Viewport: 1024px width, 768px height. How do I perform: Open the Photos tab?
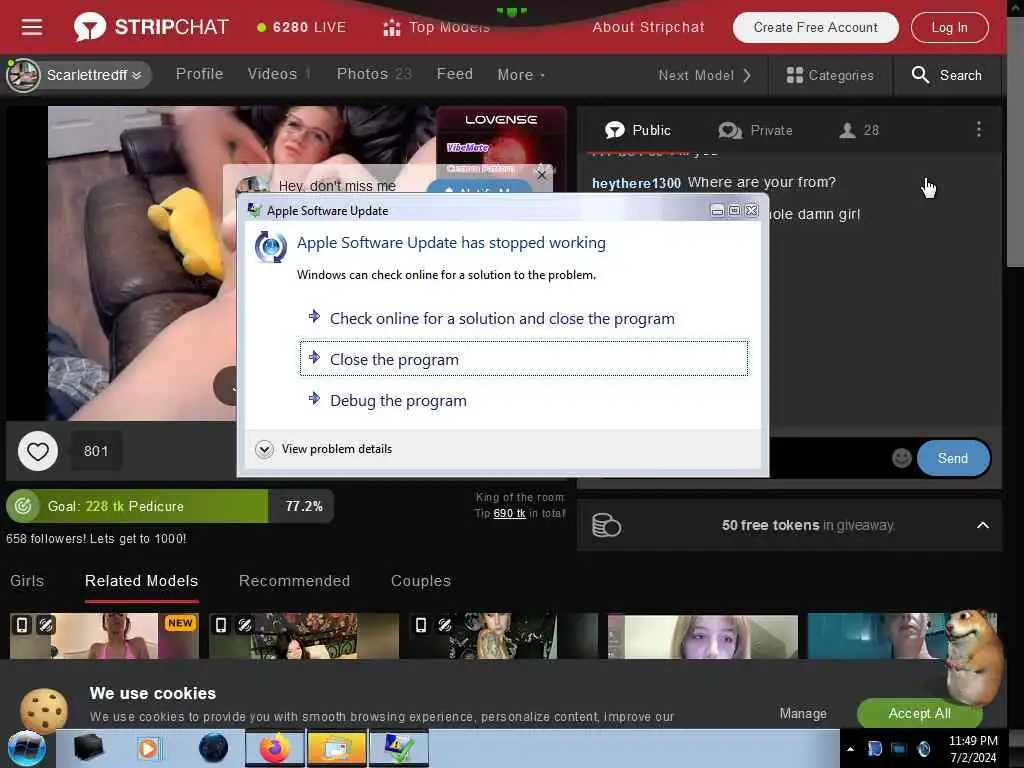pyautogui.click(x=374, y=74)
